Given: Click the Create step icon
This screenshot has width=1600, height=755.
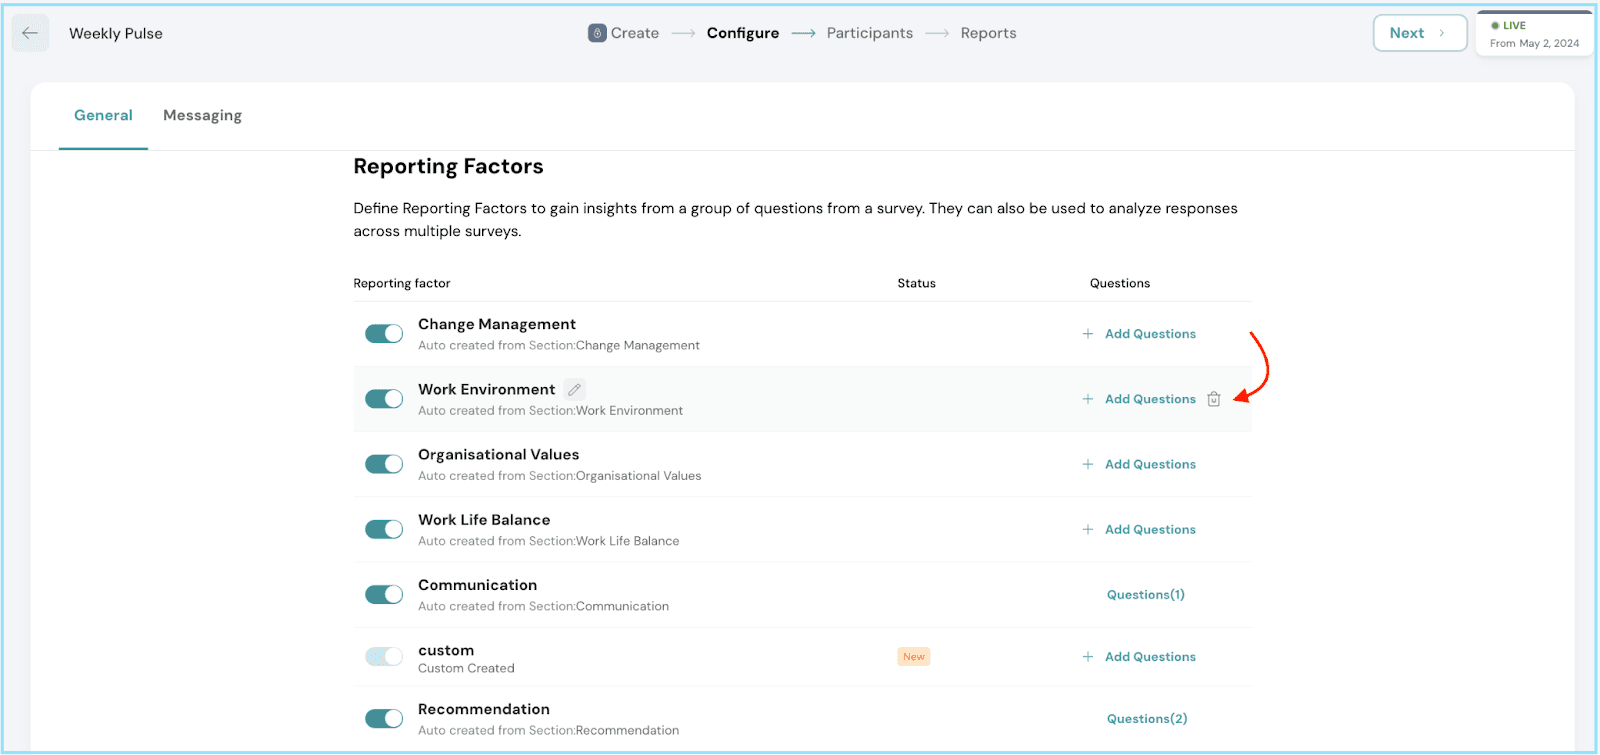Looking at the screenshot, I should (x=597, y=33).
